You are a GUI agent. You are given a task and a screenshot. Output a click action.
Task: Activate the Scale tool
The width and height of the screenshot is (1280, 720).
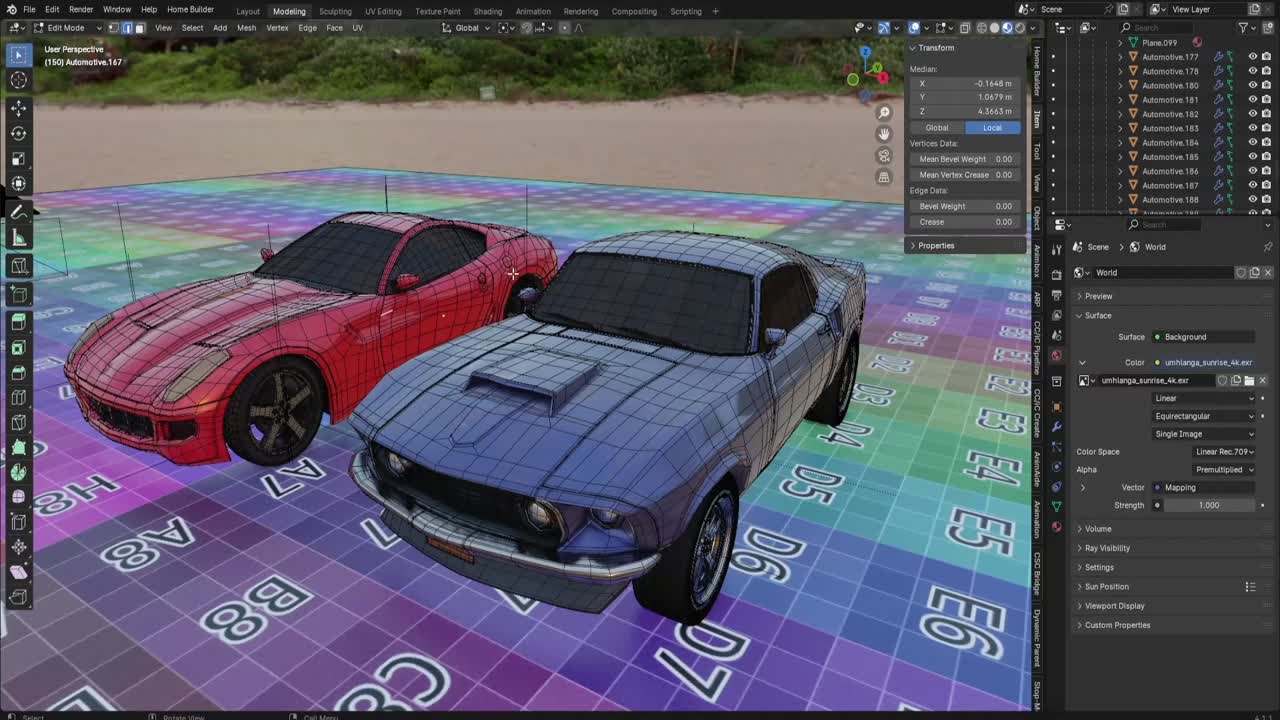coord(18,159)
